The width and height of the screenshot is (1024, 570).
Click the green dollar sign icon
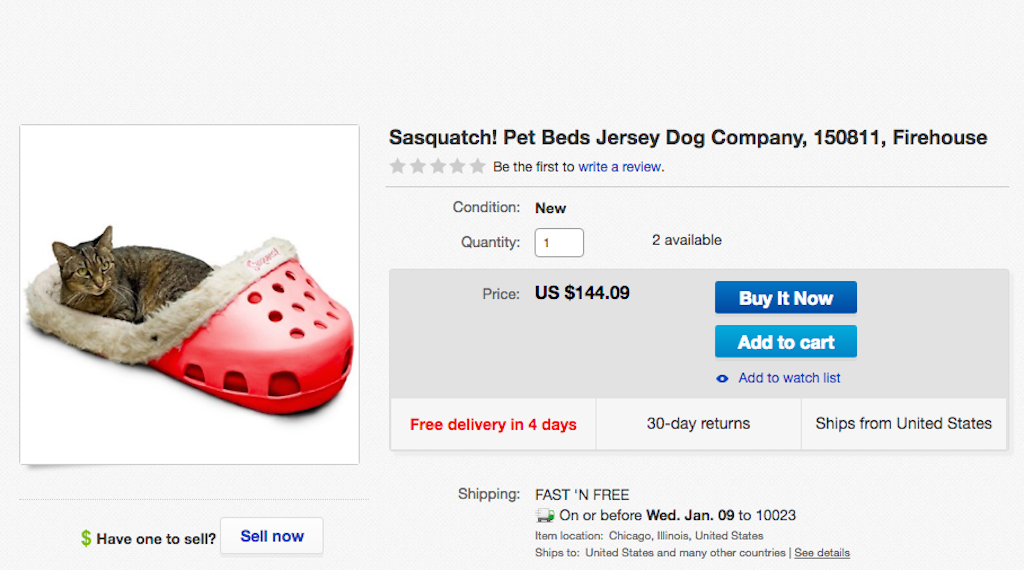tap(86, 538)
